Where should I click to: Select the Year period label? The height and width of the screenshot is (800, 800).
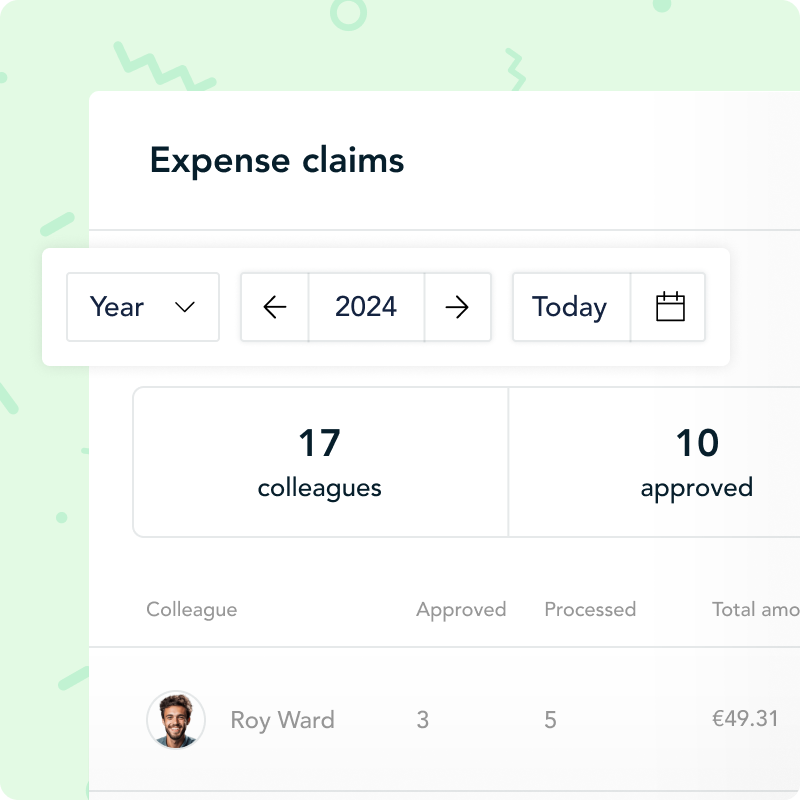click(117, 307)
